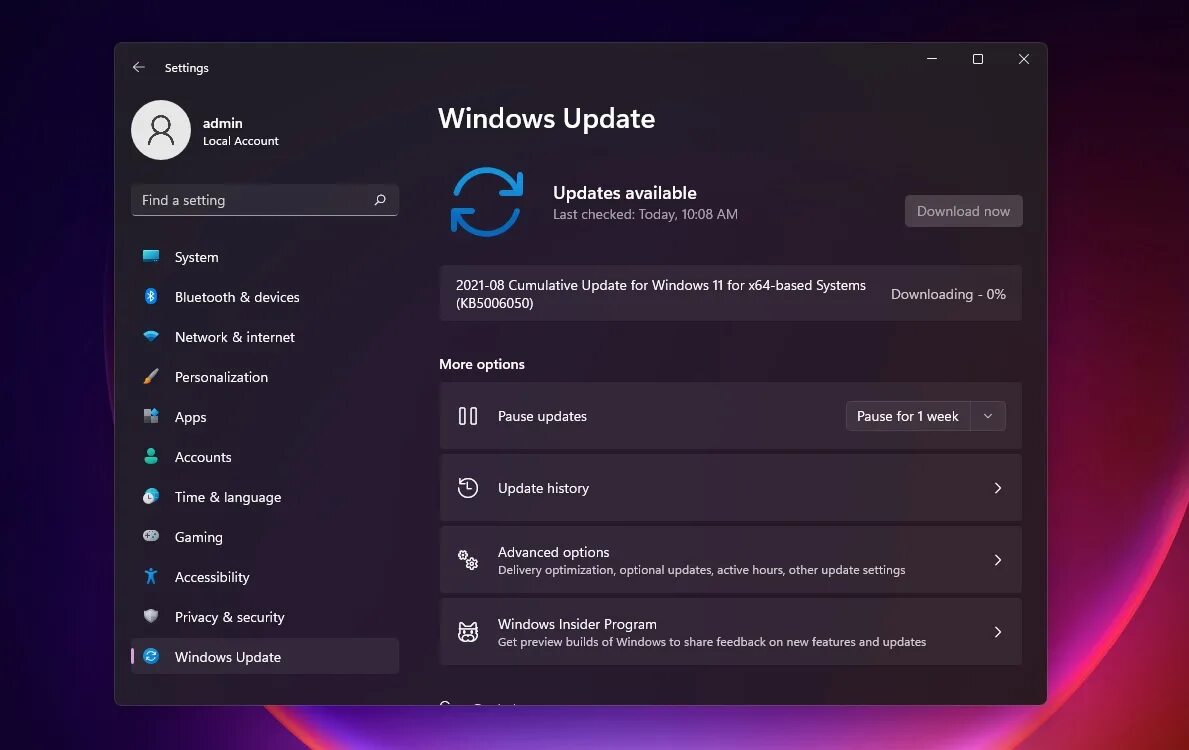The height and width of the screenshot is (750, 1189).
Task: Open Network & internet settings
Action: (x=265, y=337)
